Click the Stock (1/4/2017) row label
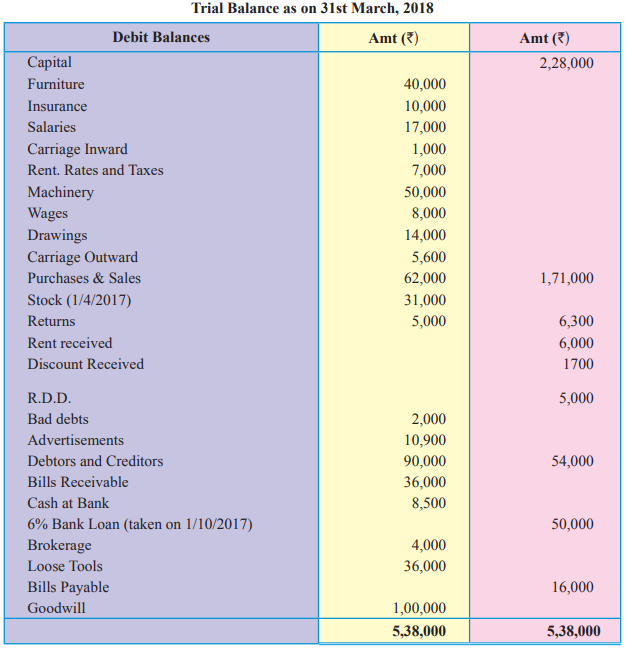The width and height of the screenshot is (632, 668). 79,300
